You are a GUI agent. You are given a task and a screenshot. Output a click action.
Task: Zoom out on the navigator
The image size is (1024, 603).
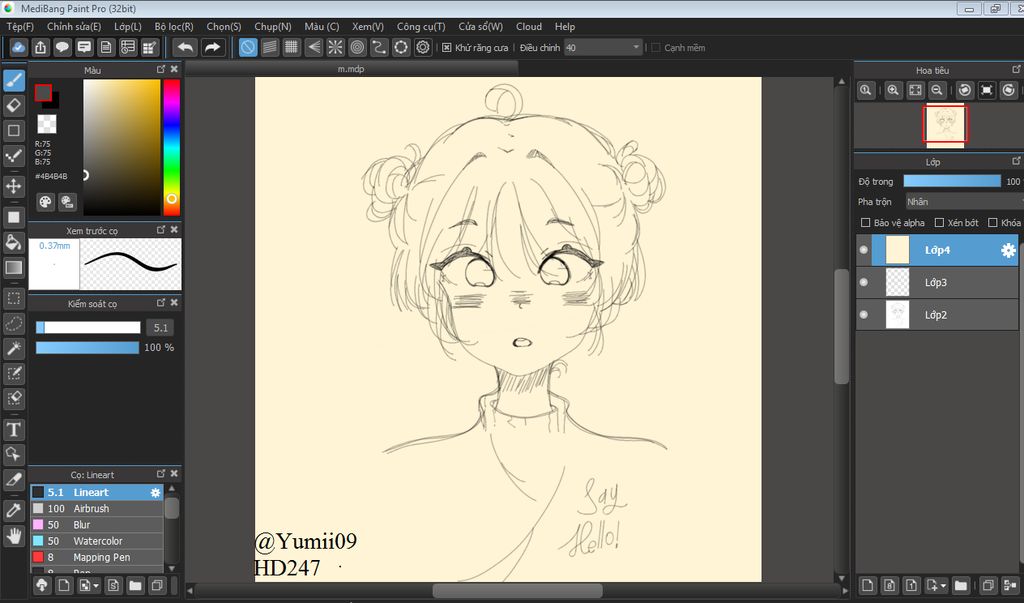point(936,90)
